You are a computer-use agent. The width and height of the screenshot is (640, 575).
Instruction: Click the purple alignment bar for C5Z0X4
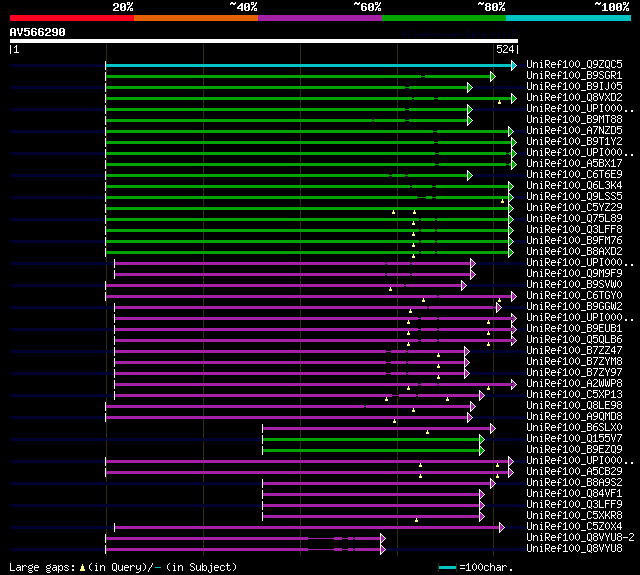(x=307, y=528)
